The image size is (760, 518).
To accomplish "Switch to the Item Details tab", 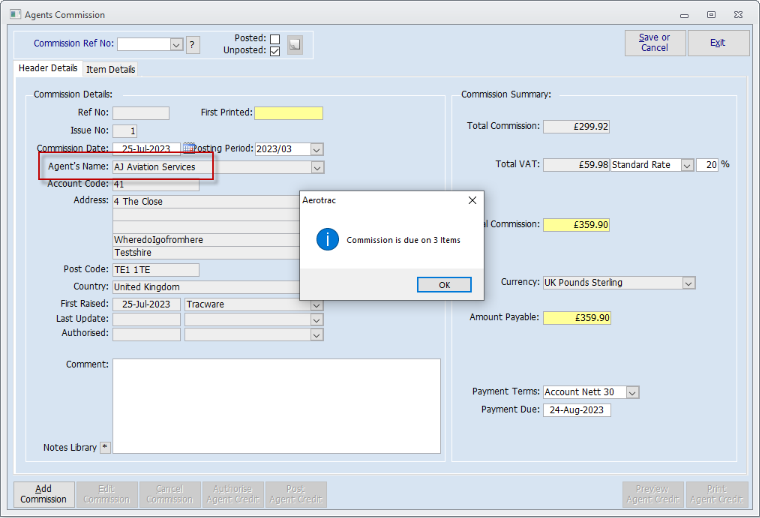I will click(x=111, y=69).
